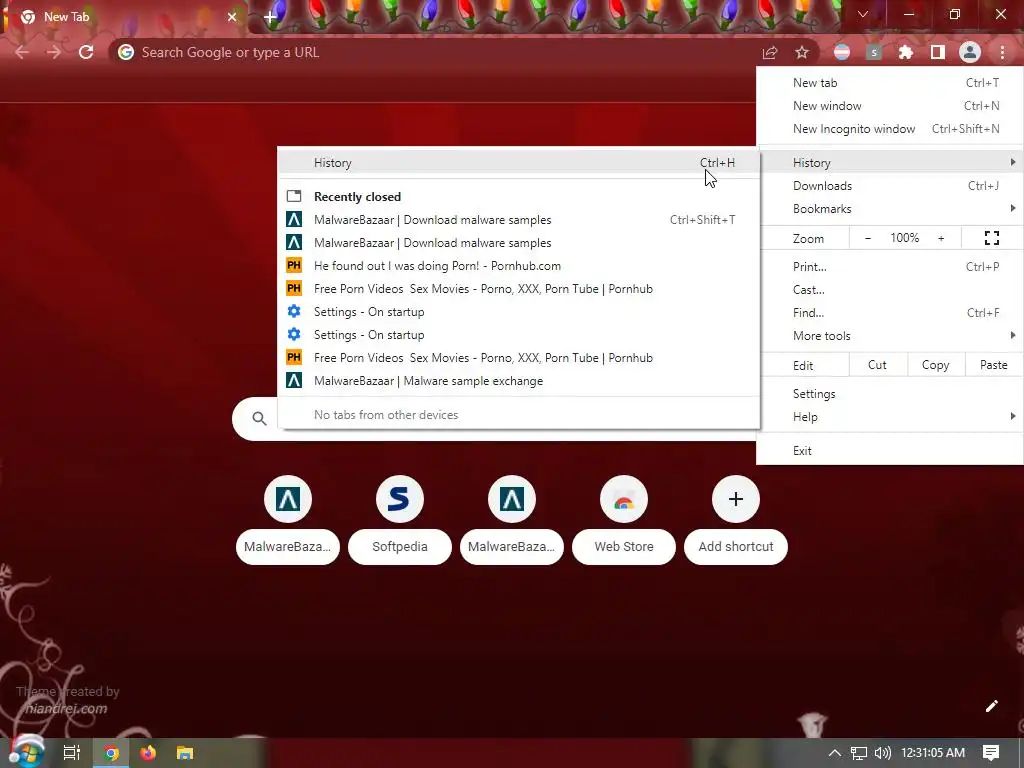Click Add shortcut plus tile
The height and width of the screenshot is (768, 1024).
point(736,520)
